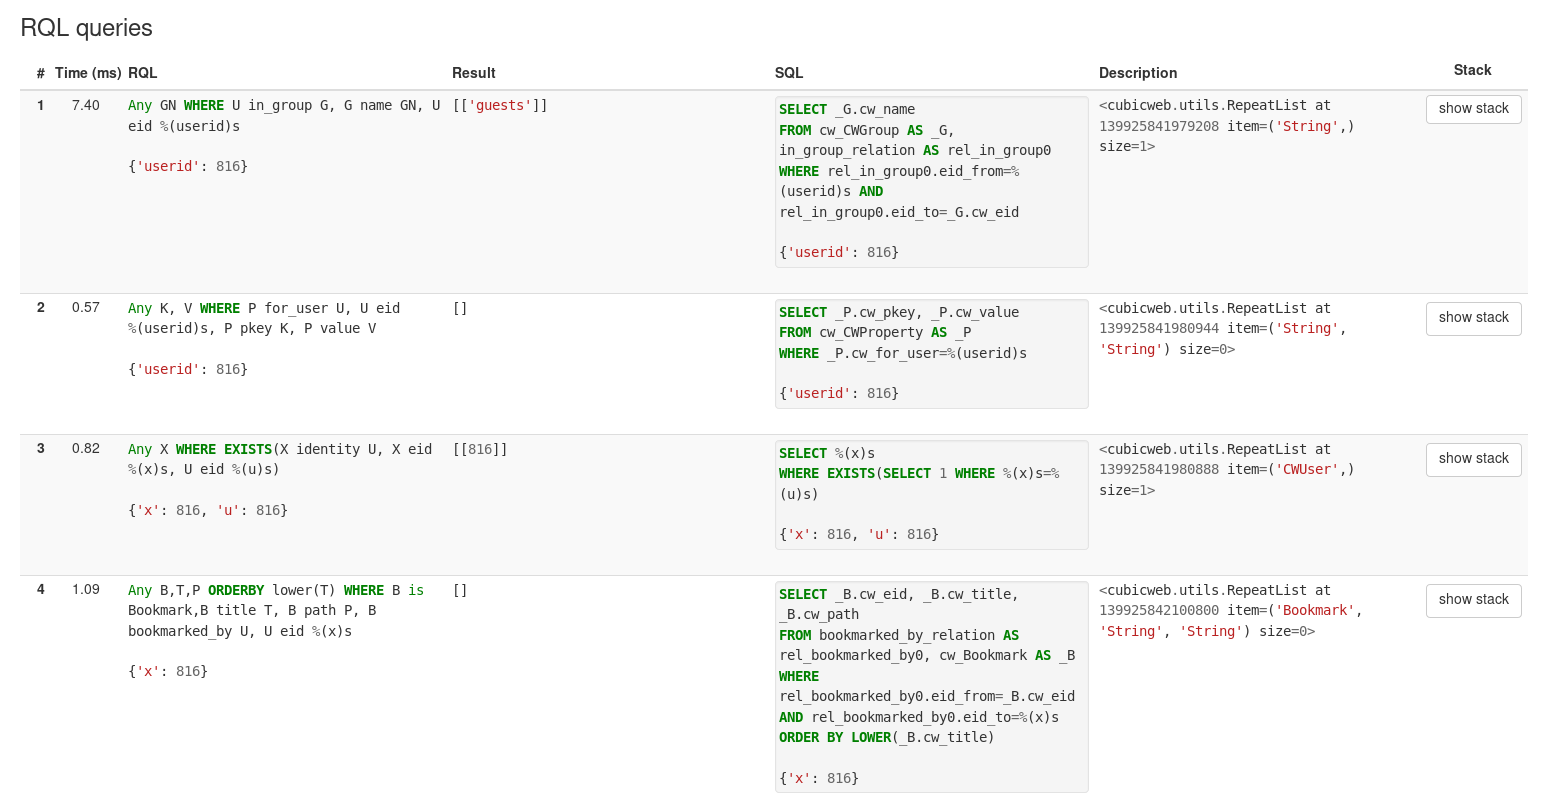Click description with item=('Bookmark',
The height and width of the screenshot is (811, 1552).
point(1231,611)
